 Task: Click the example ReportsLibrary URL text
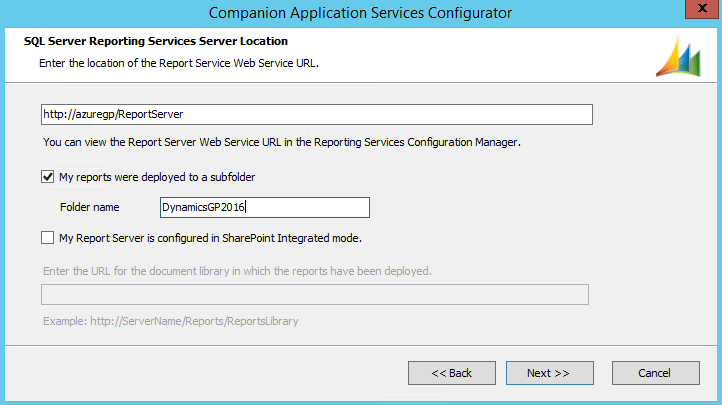[170, 321]
